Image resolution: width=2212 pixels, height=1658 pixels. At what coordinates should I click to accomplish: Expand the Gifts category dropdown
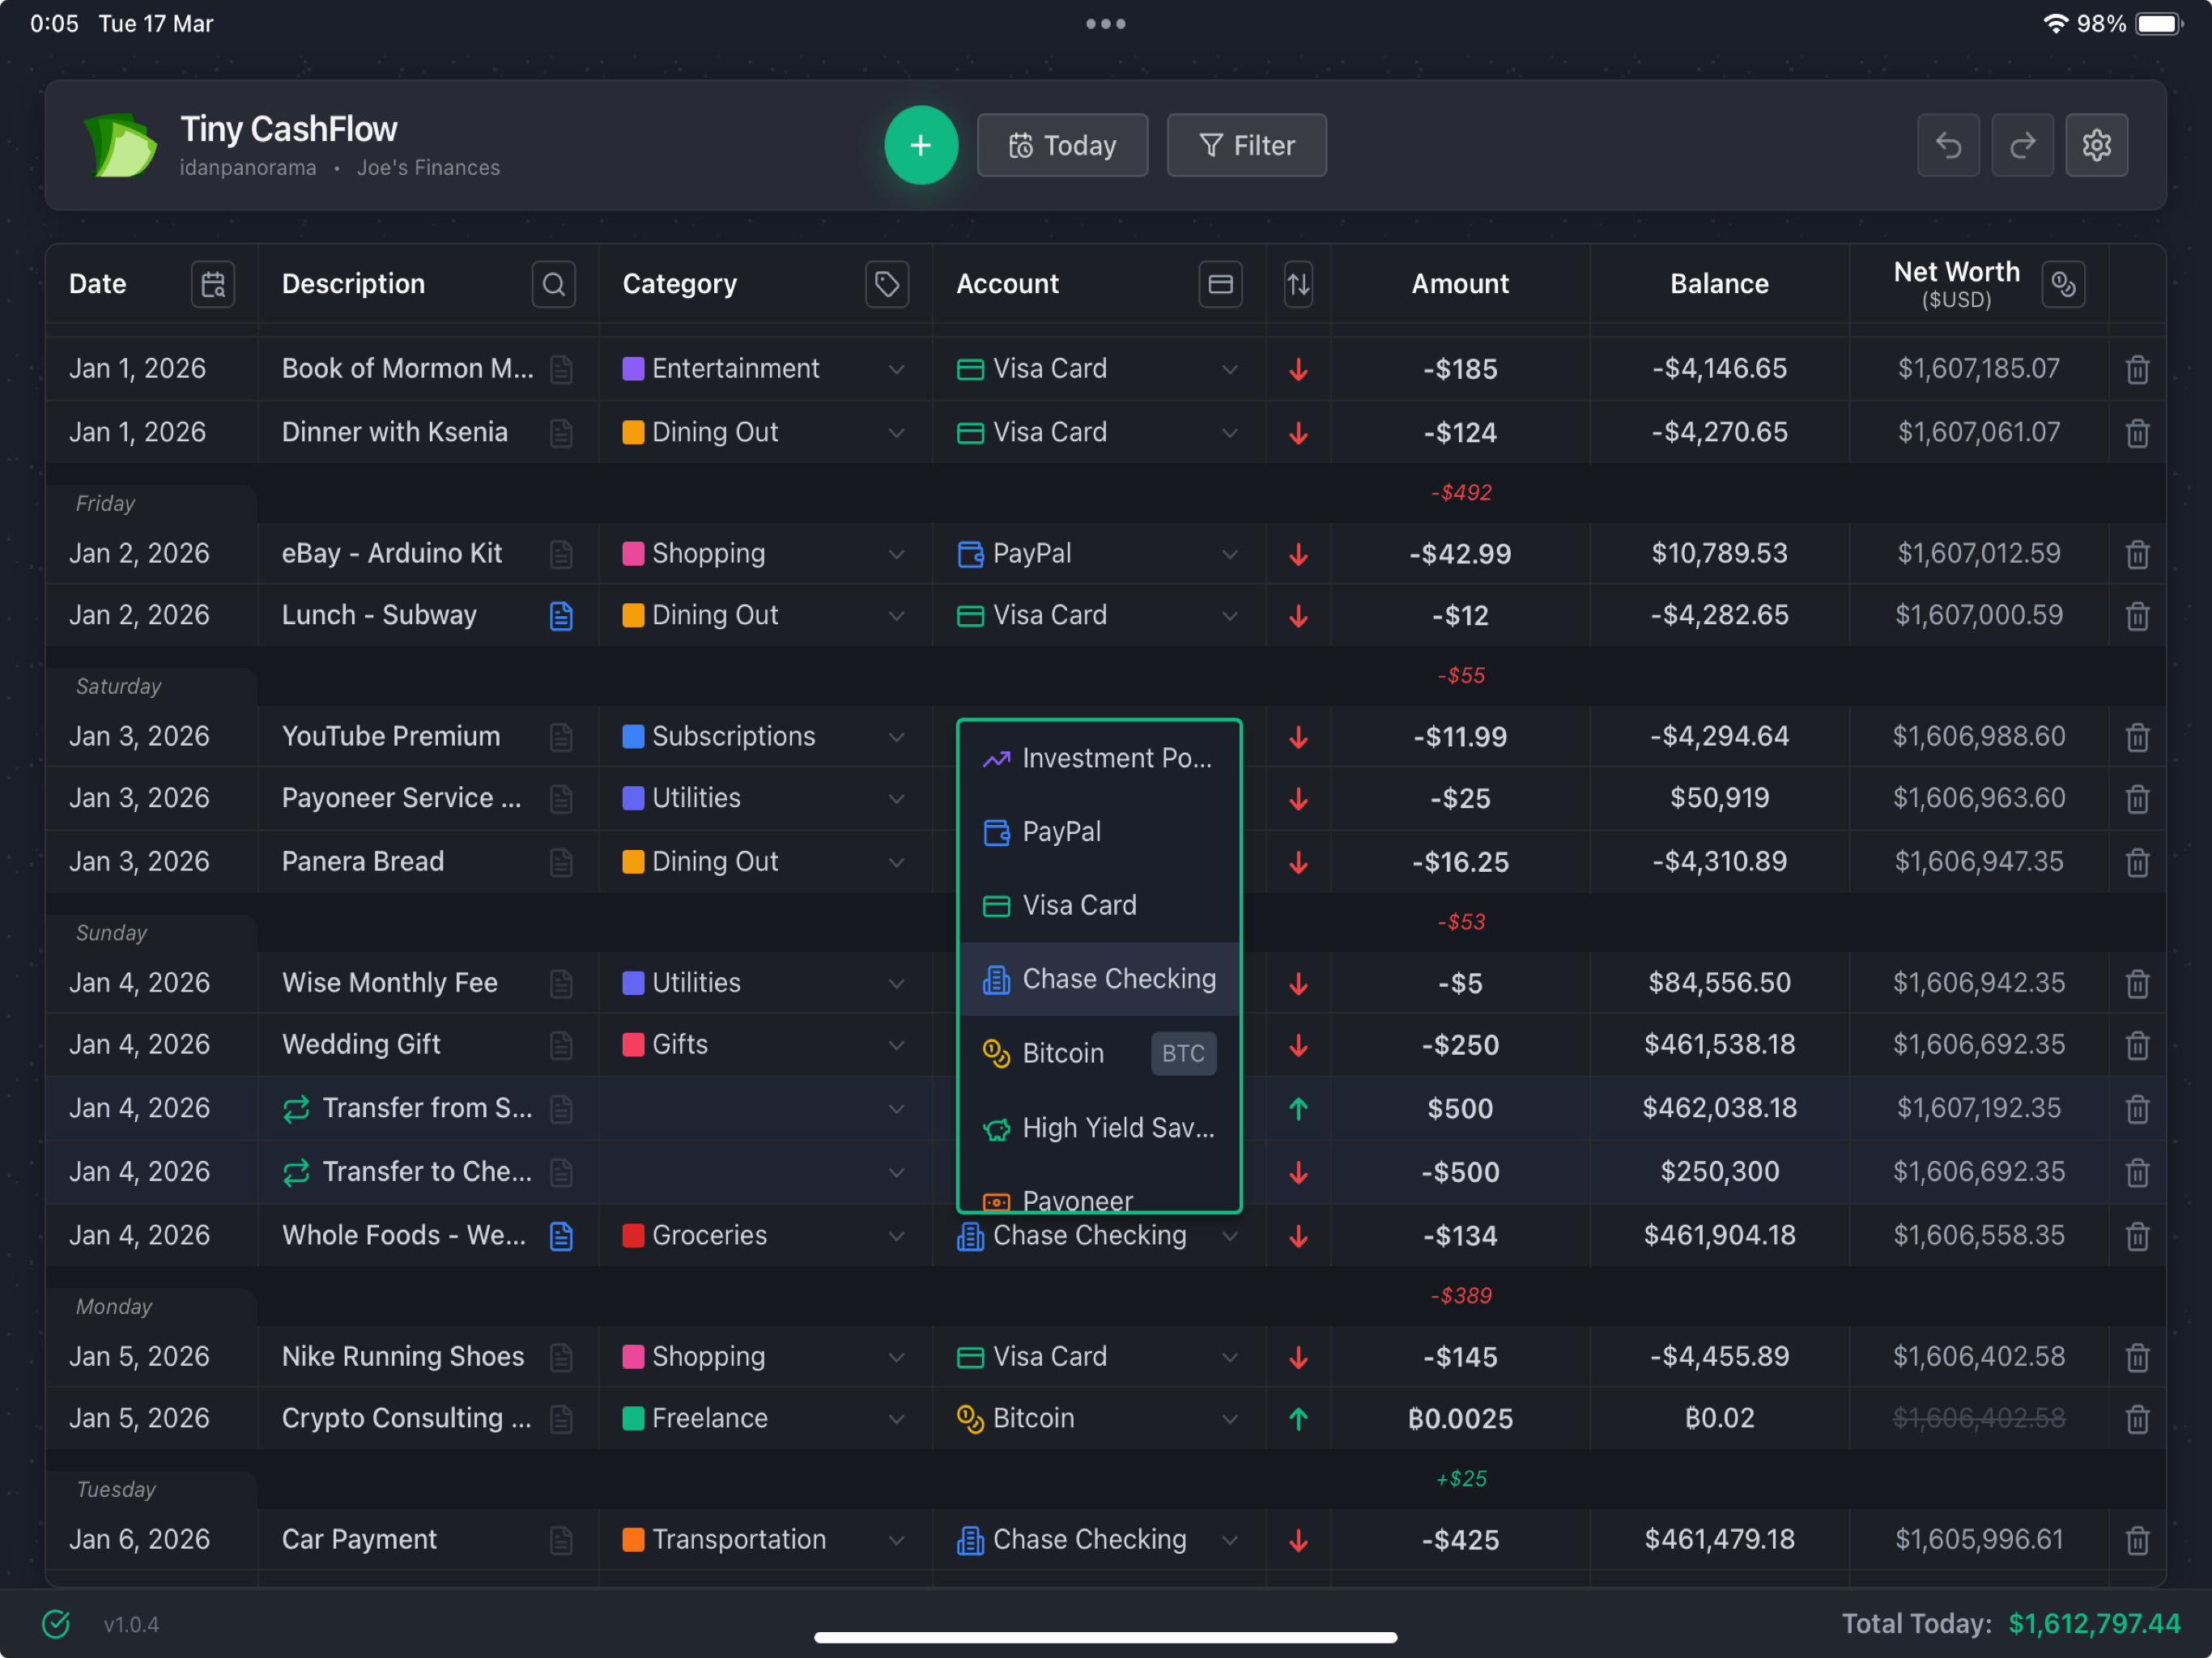[x=895, y=1045]
